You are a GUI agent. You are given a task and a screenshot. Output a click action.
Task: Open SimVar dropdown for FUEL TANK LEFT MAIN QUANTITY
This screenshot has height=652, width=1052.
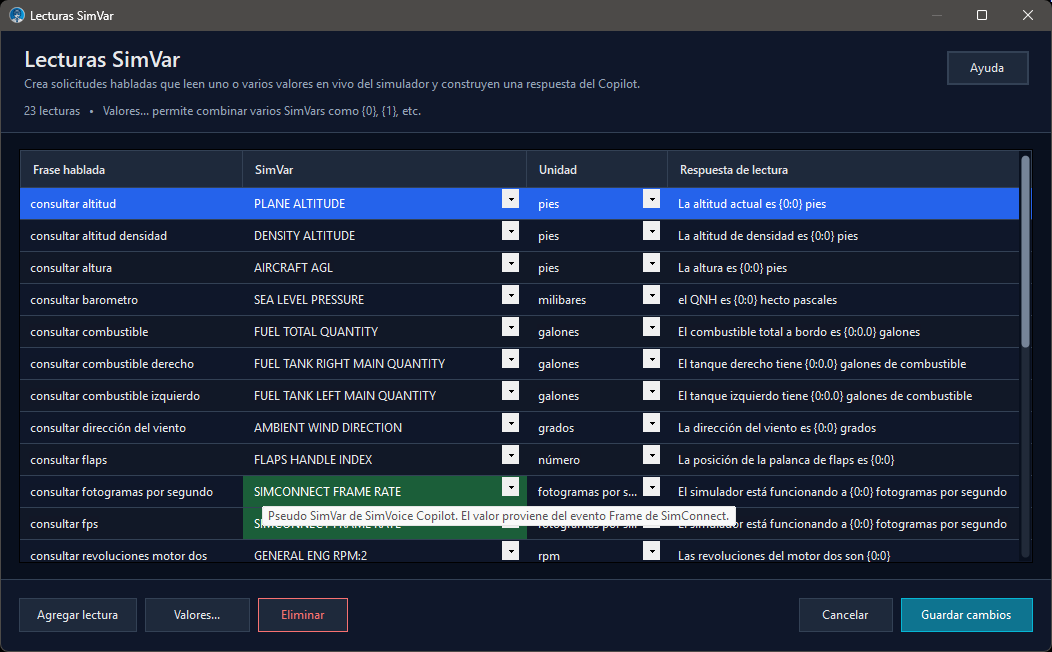pos(511,390)
